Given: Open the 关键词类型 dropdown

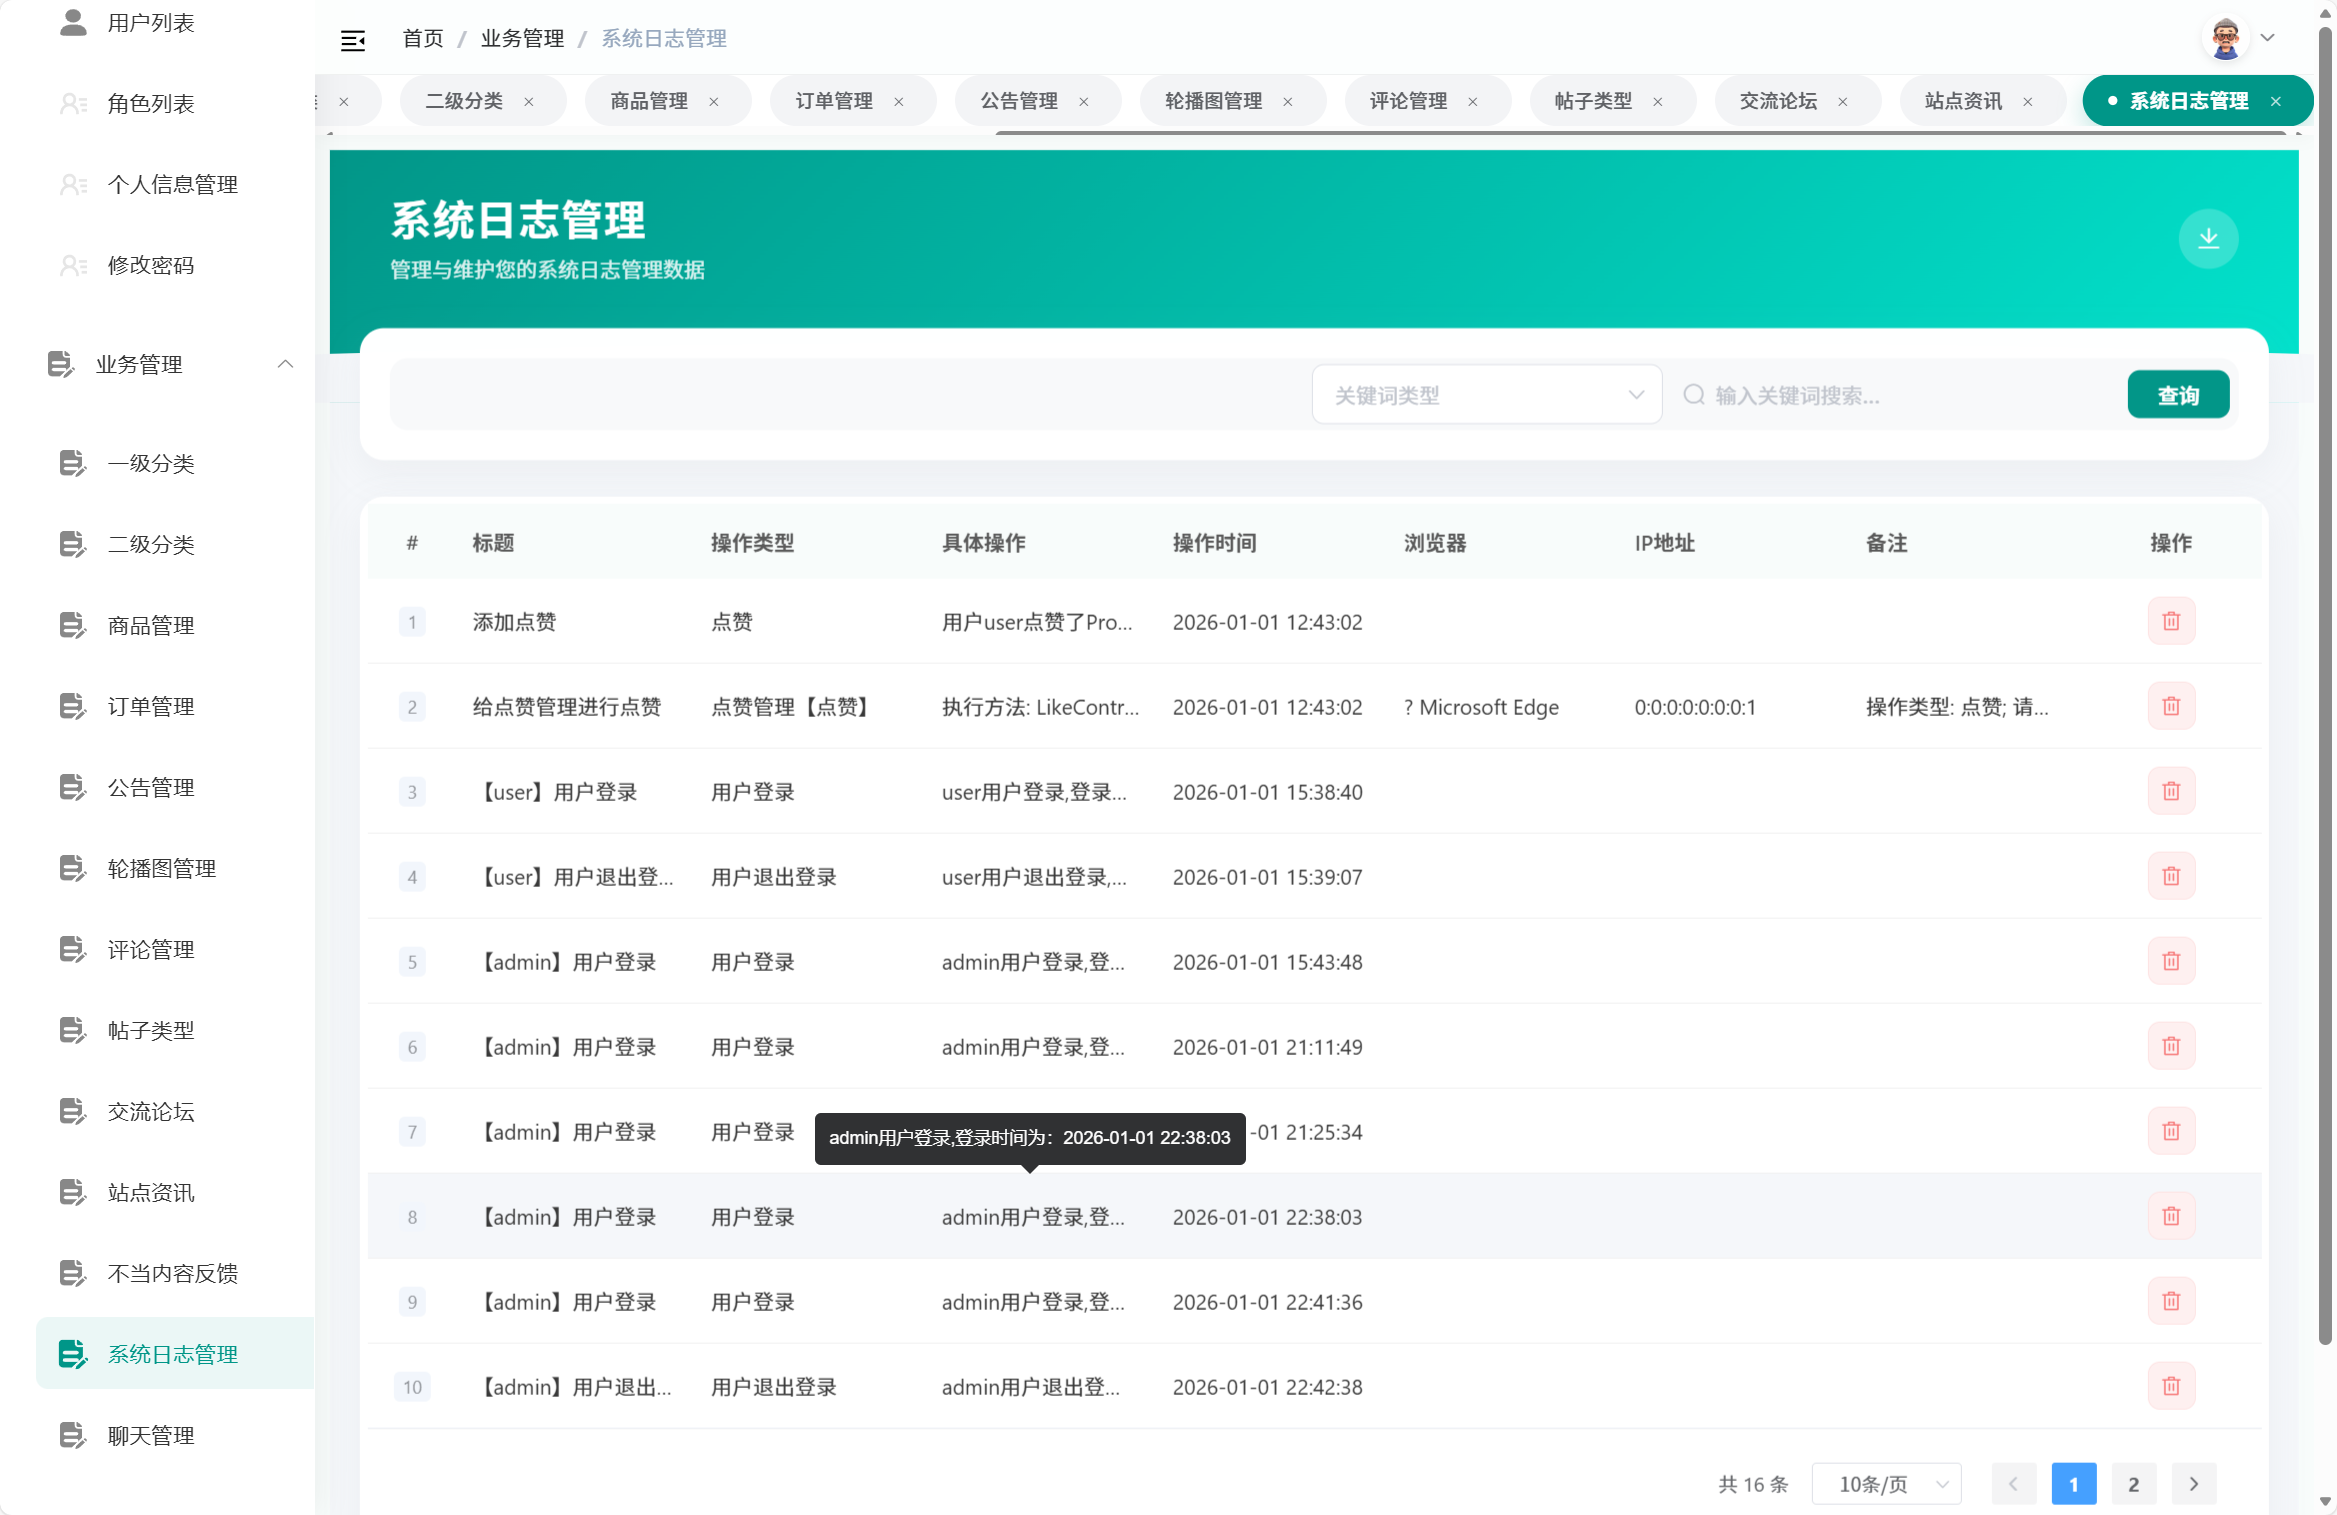Looking at the screenshot, I should click(1486, 394).
